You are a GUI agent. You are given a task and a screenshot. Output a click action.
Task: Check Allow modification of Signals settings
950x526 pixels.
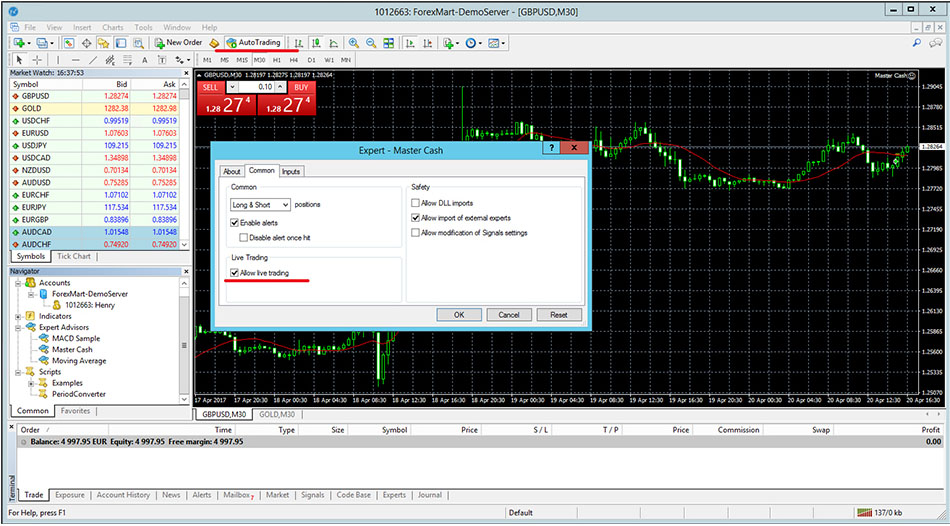coord(416,233)
